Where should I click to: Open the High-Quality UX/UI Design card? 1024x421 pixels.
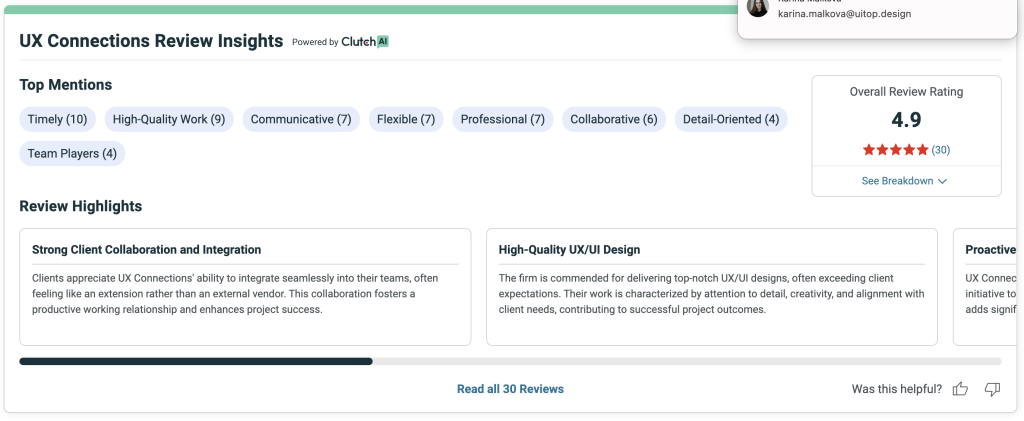[x=712, y=287]
